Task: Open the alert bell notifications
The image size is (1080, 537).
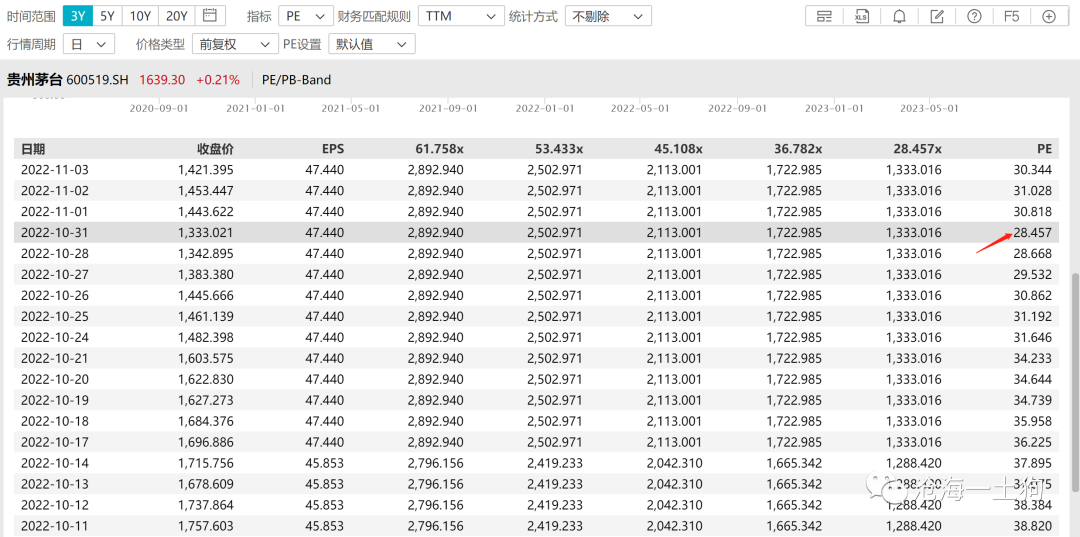Action: (899, 17)
